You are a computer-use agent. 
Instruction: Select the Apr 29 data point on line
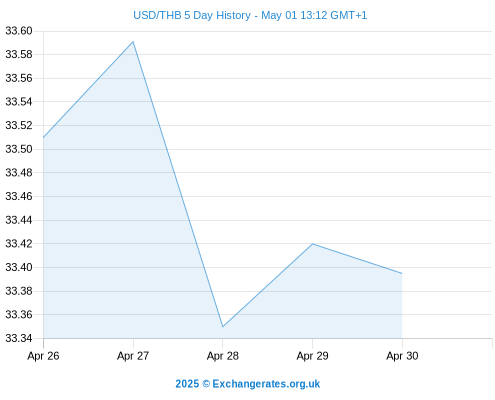tap(312, 244)
